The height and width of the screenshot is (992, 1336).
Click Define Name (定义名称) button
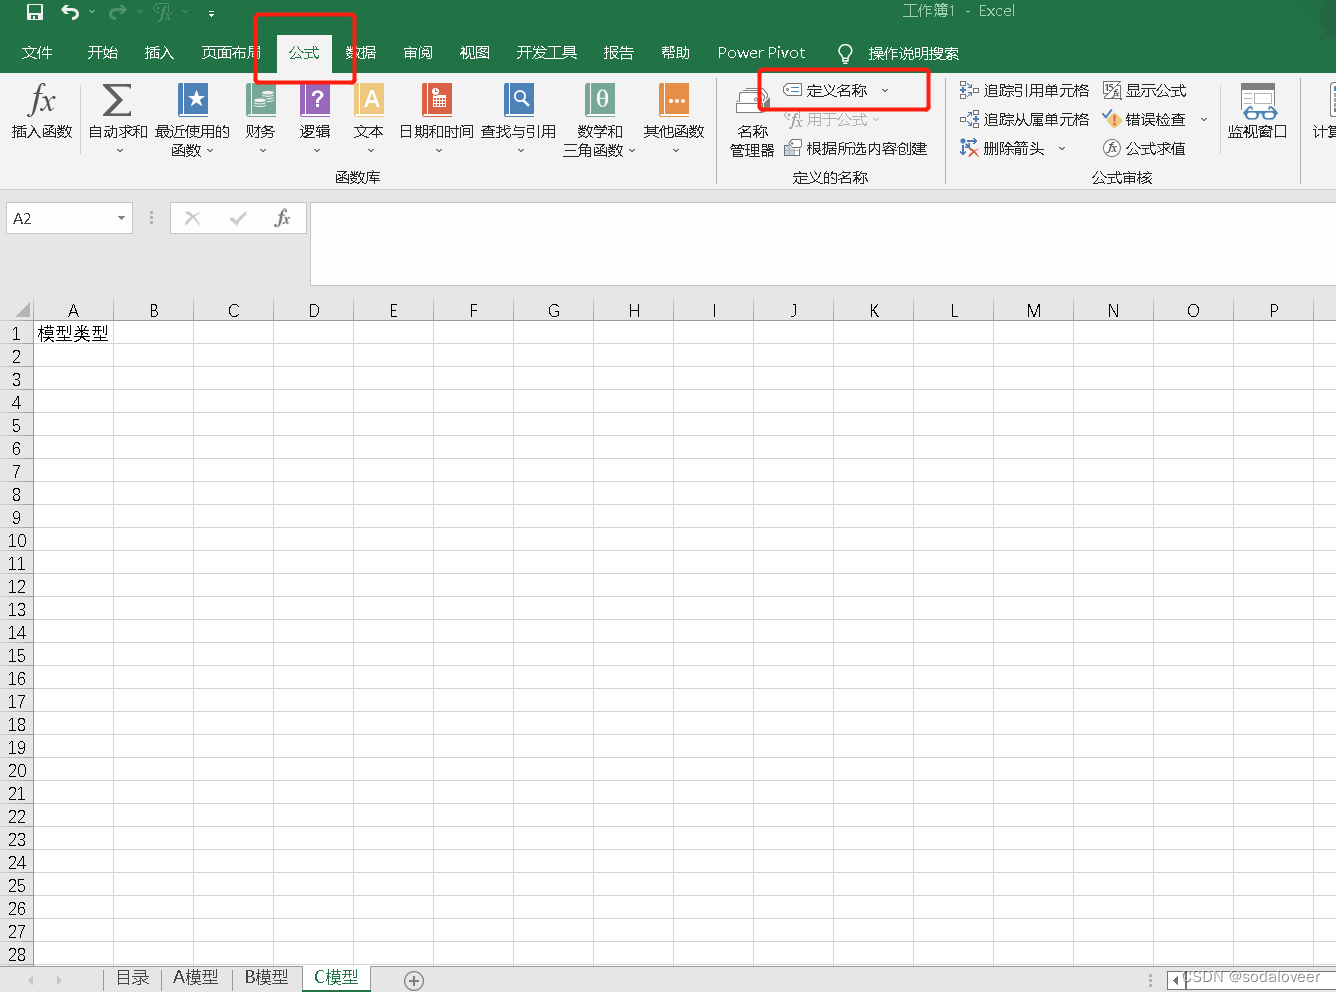(x=826, y=90)
